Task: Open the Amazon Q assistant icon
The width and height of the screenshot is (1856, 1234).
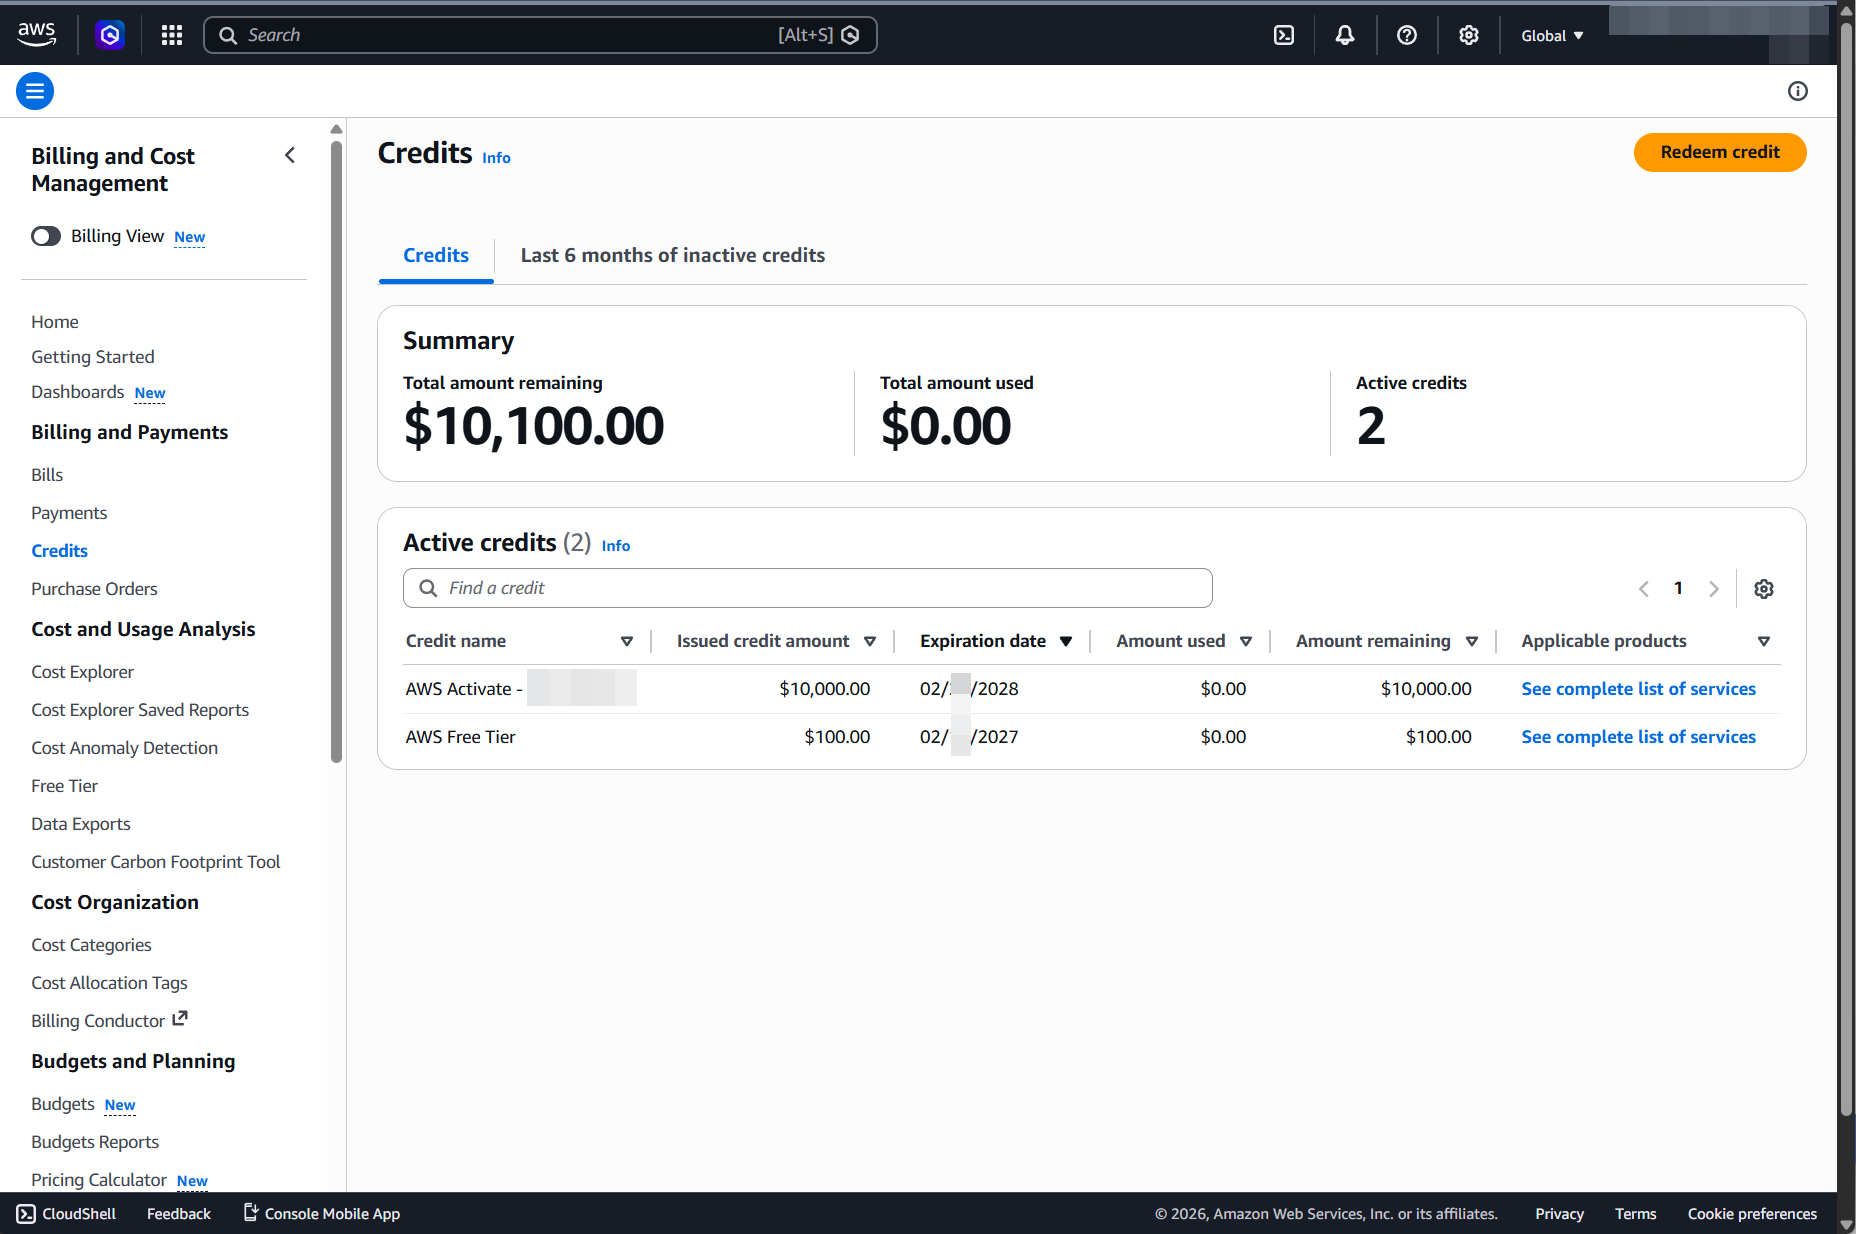Action: (110, 35)
